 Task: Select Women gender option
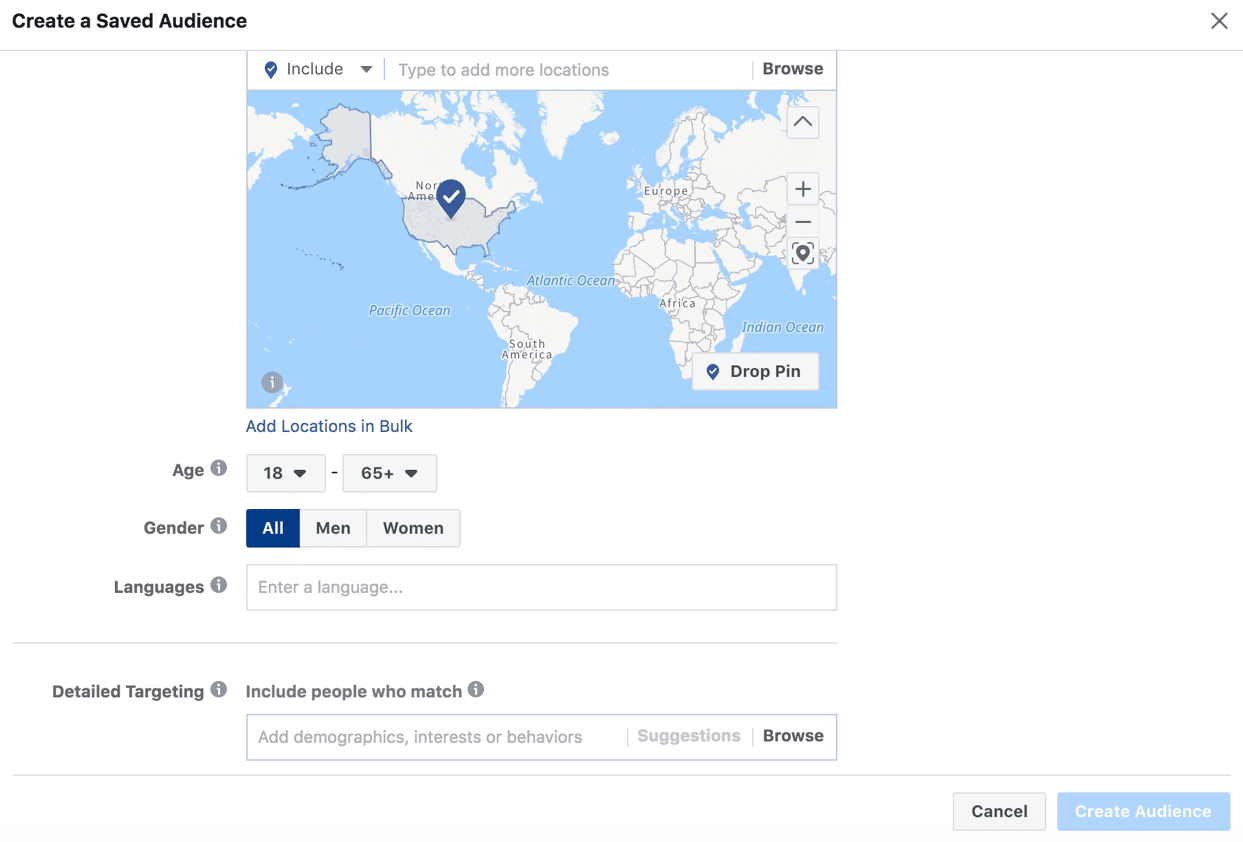coord(413,528)
